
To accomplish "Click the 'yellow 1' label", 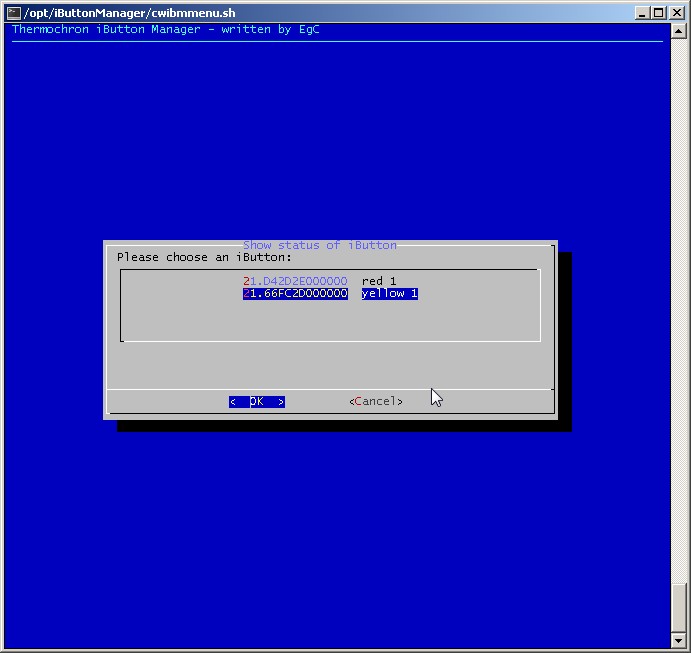I will [x=390, y=293].
